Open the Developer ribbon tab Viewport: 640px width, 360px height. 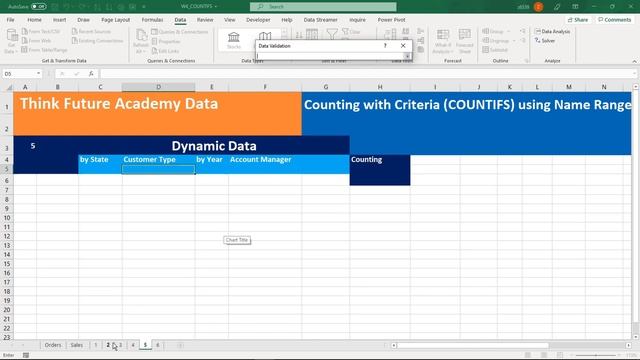(258, 20)
